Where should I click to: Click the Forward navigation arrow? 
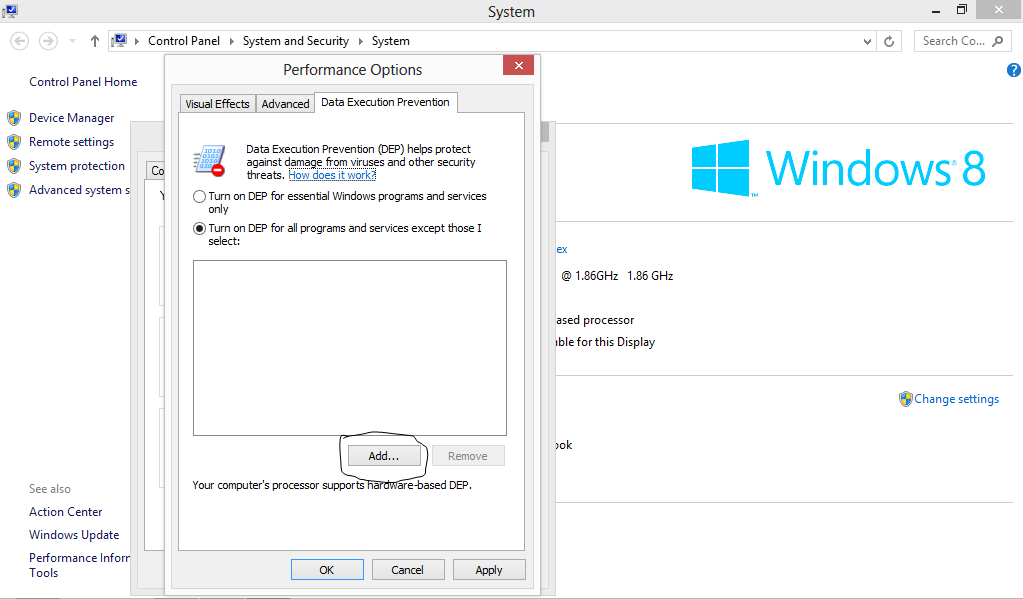tap(48, 41)
